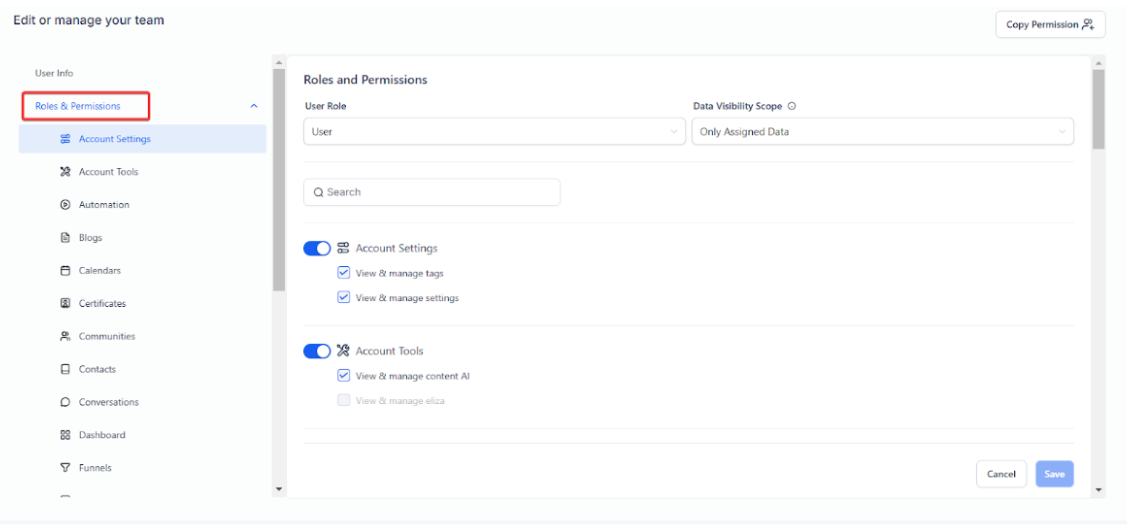Select Account Settings sidebar item
This screenshot has height=529, width=1127.
(142, 139)
